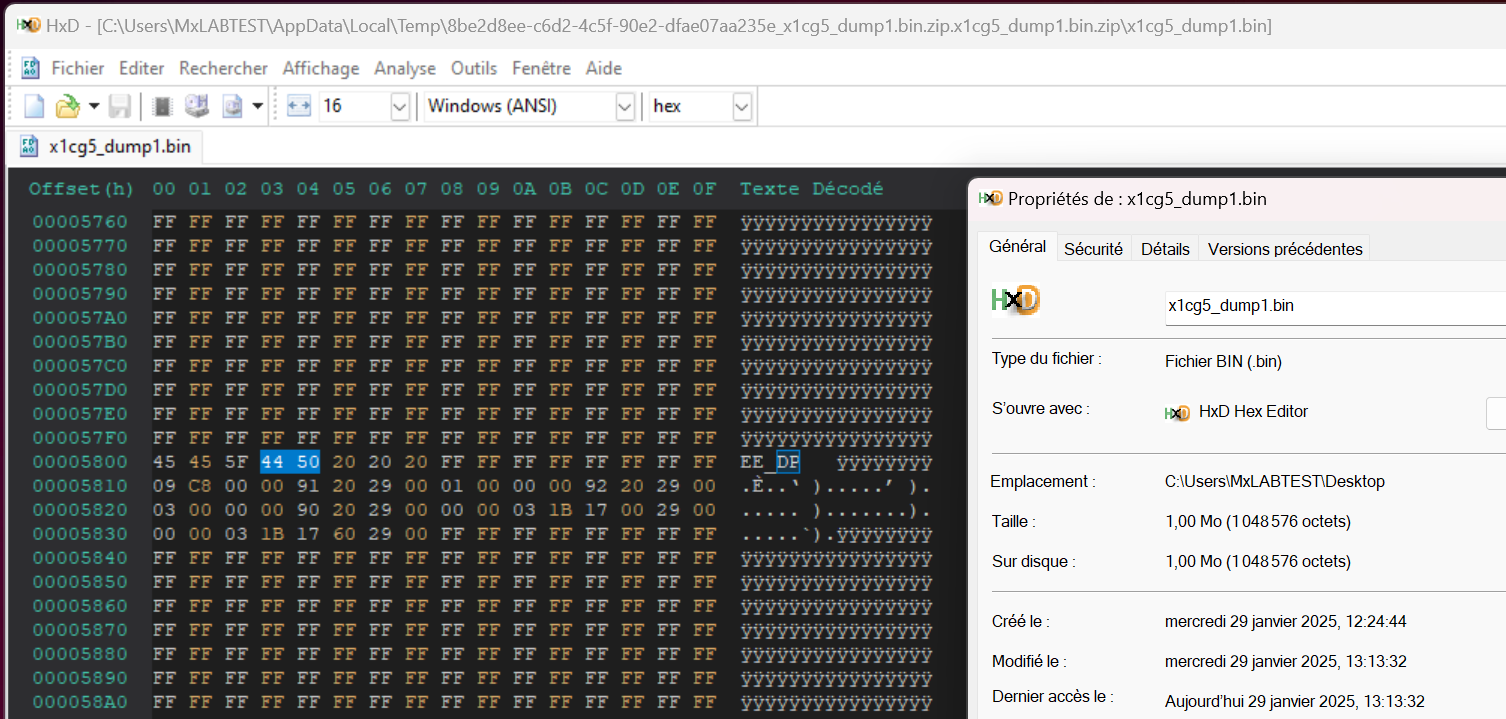Open the Editer menu
This screenshot has width=1506, height=719.
click(141, 68)
